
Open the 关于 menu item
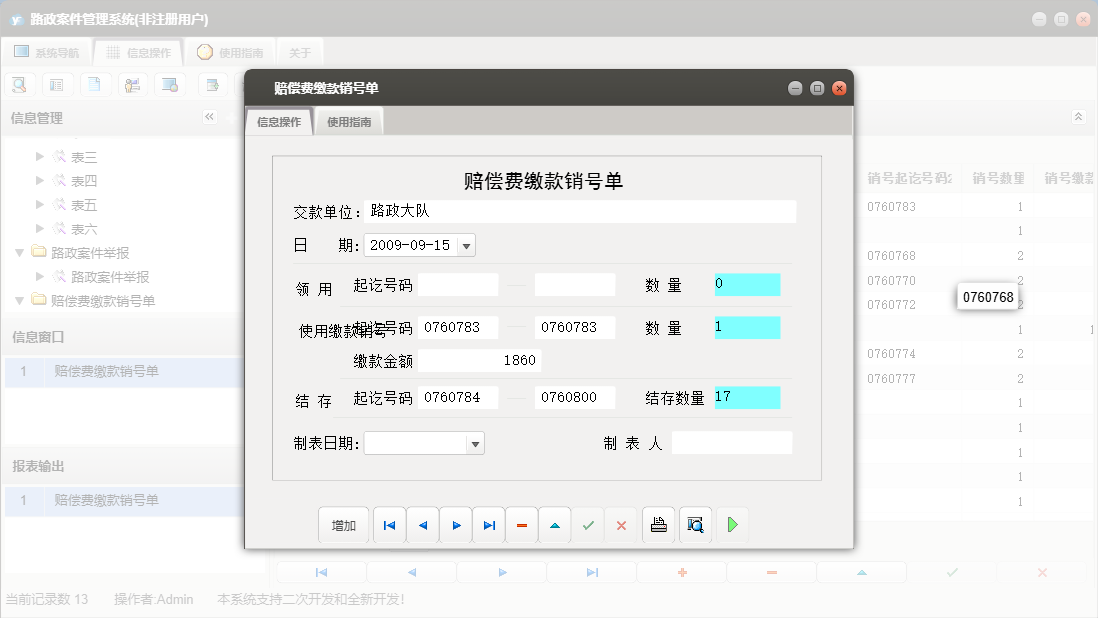(299, 51)
